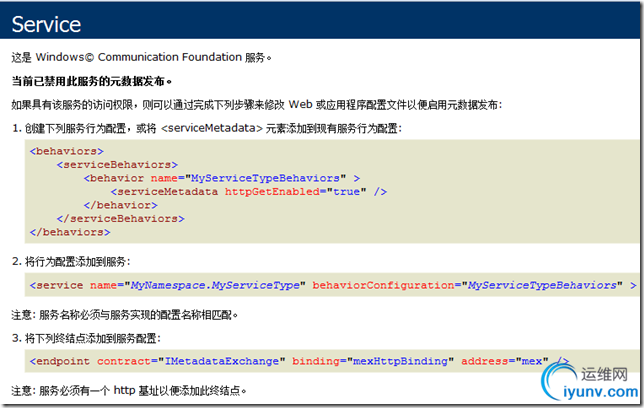Click the "httpGetEnabled" attribute

[272, 192]
